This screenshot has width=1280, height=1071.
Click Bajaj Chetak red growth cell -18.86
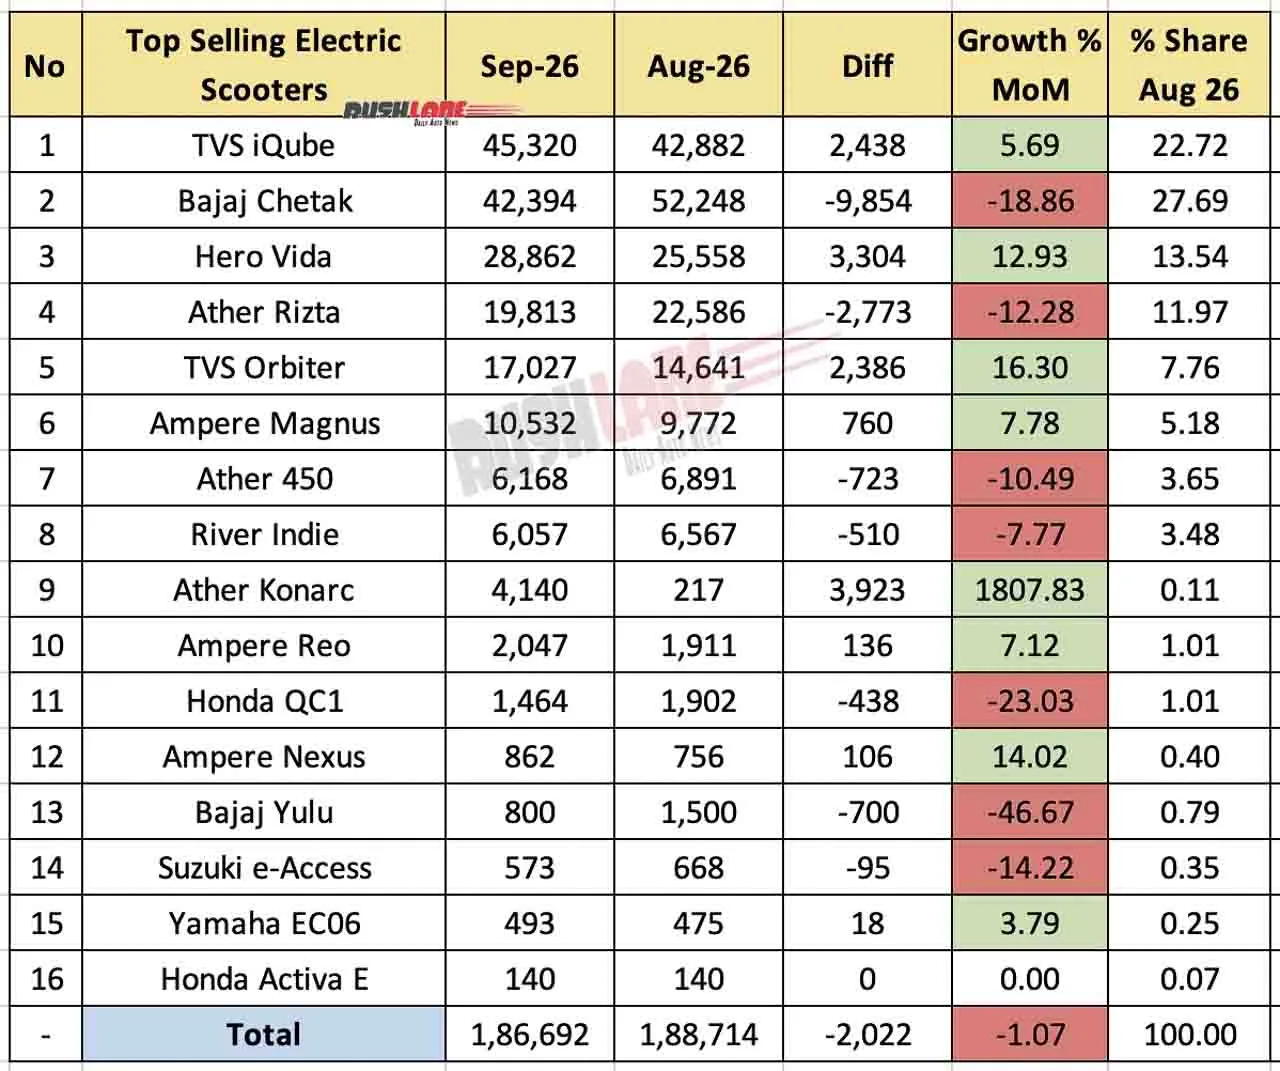click(x=1029, y=201)
